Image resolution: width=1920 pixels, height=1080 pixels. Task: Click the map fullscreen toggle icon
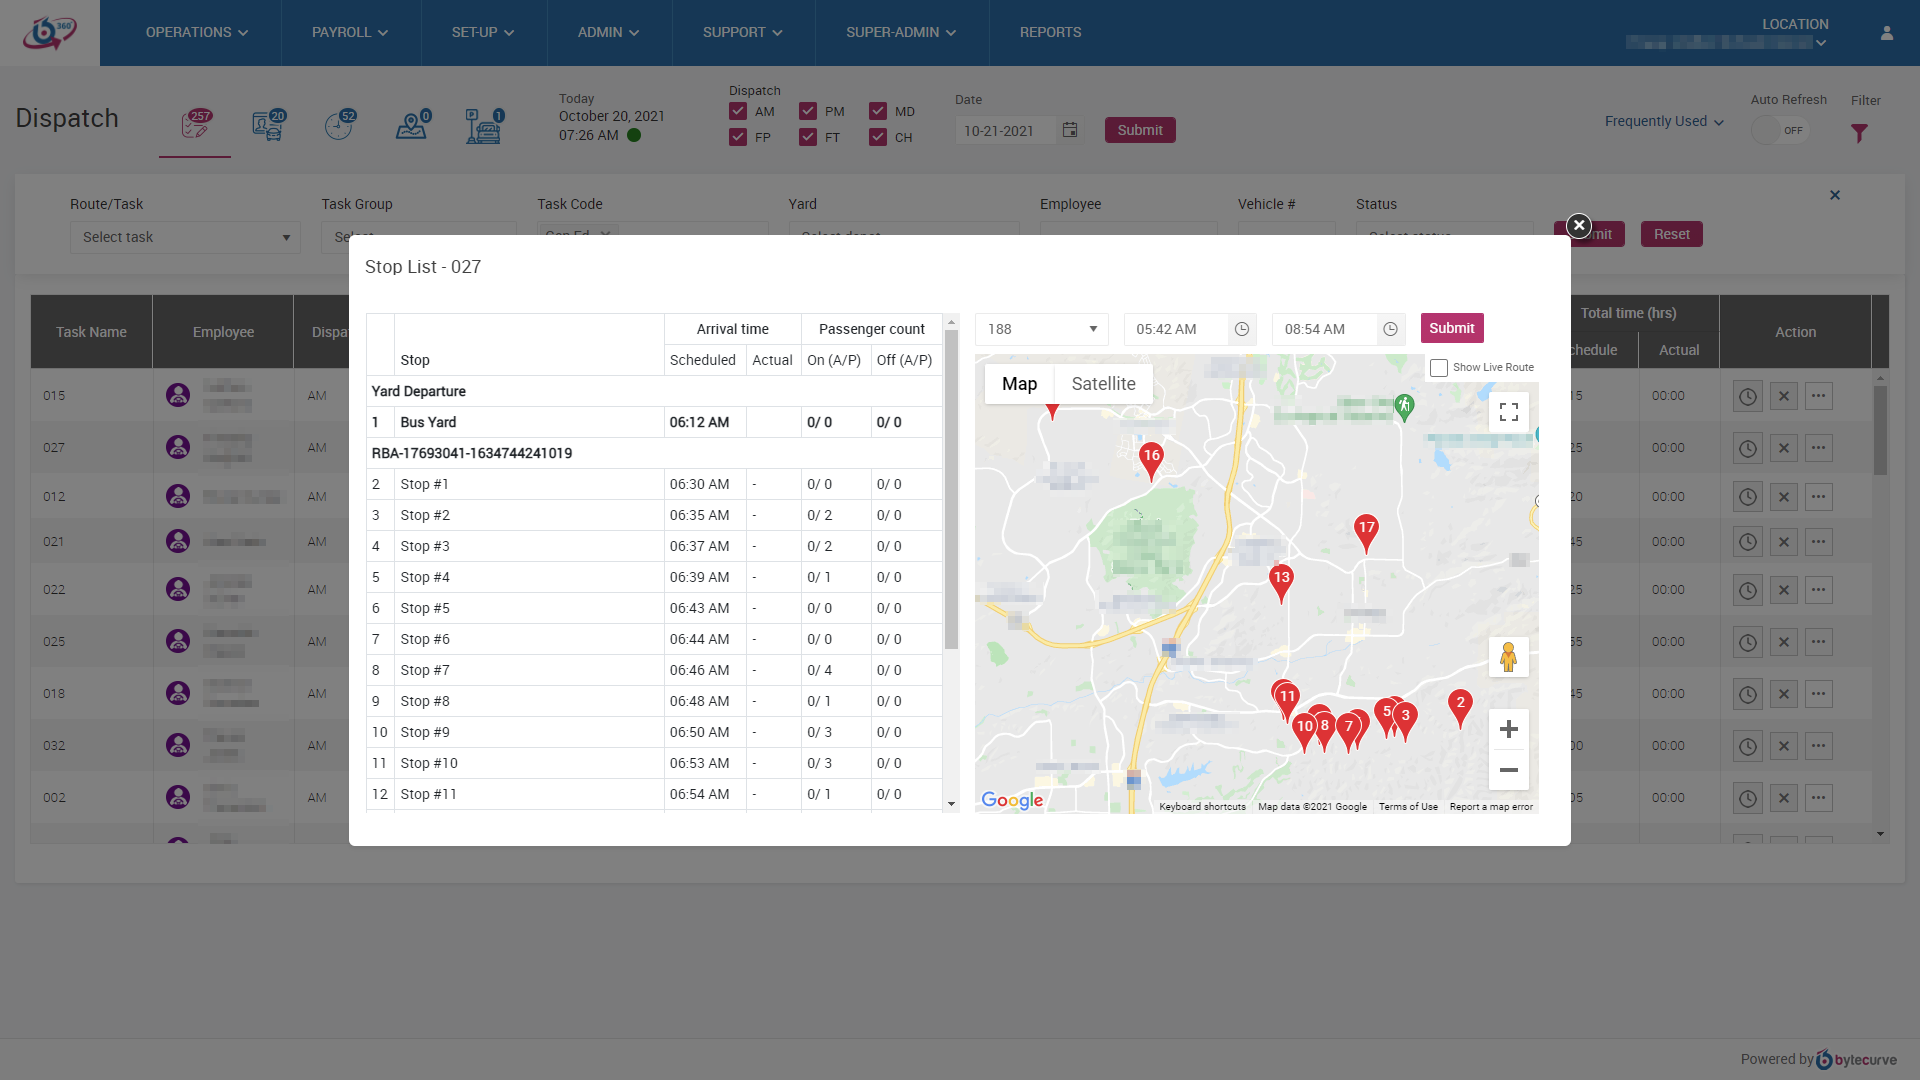[1508, 412]
